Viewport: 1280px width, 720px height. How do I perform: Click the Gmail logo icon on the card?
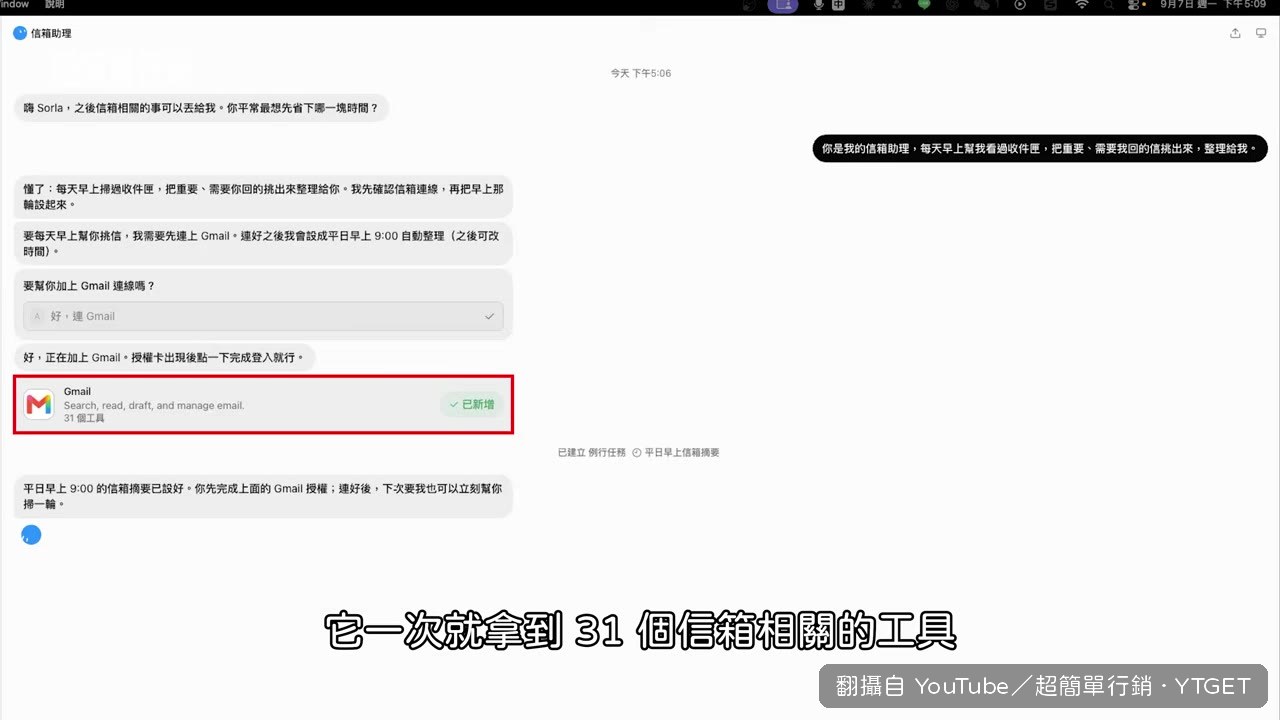point(39,404)
